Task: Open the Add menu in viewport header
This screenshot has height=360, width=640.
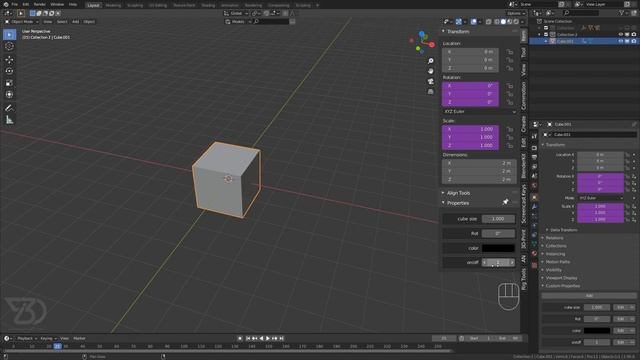Action: coord(76,22)
